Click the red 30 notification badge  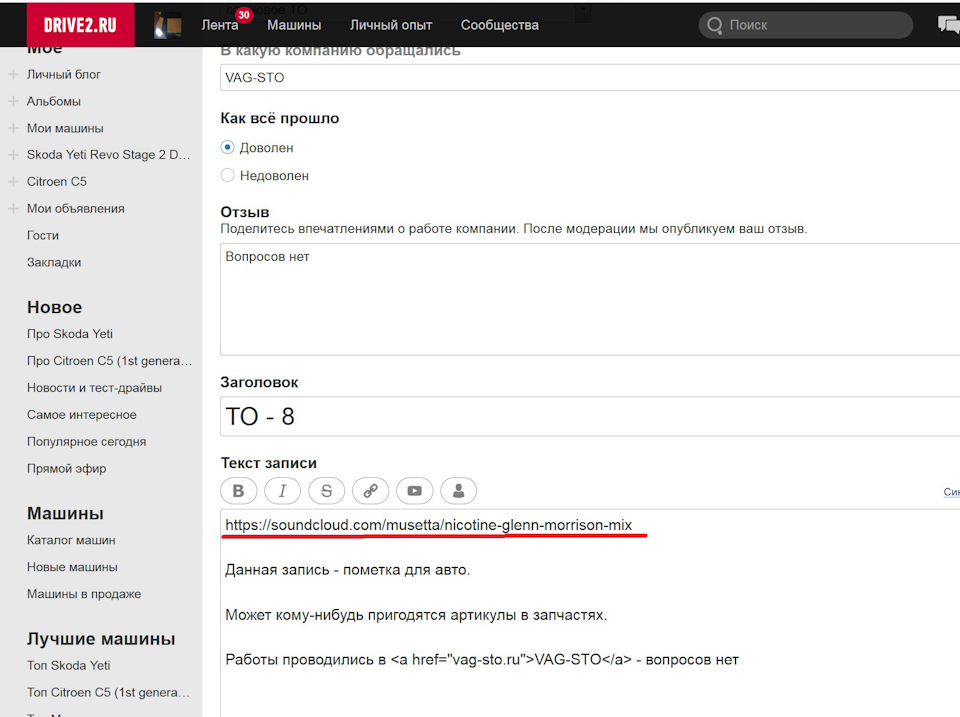click(x=244, y=15)
